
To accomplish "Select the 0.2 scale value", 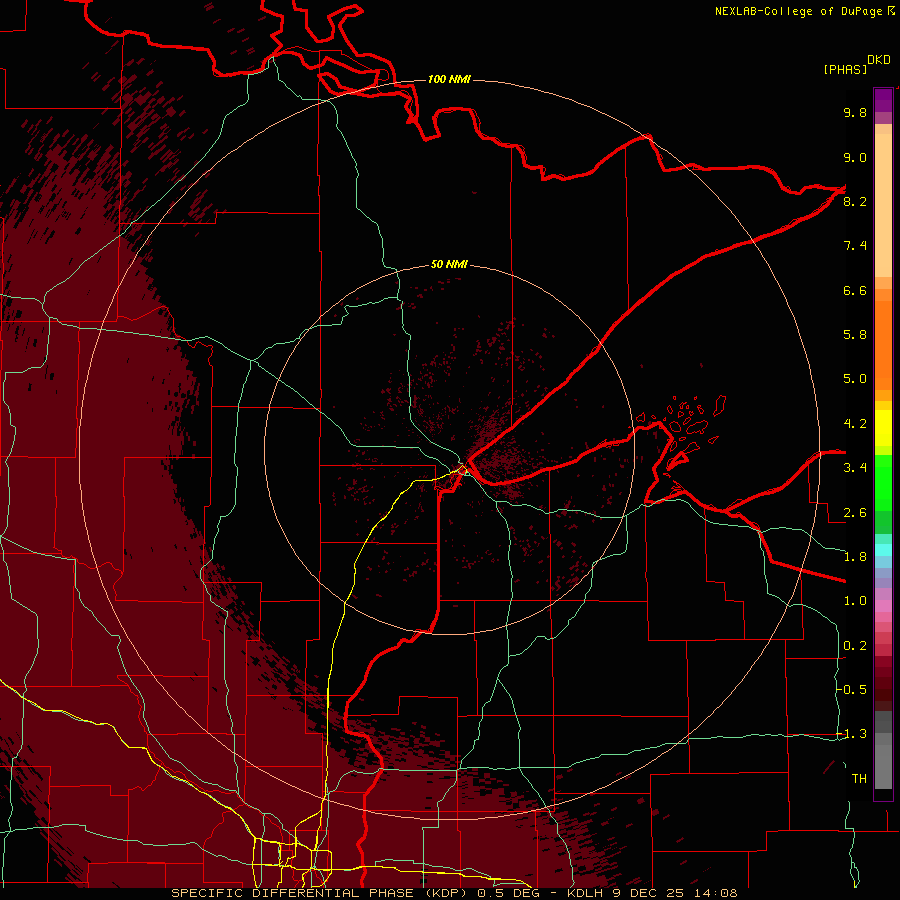I will coord(855,646).
